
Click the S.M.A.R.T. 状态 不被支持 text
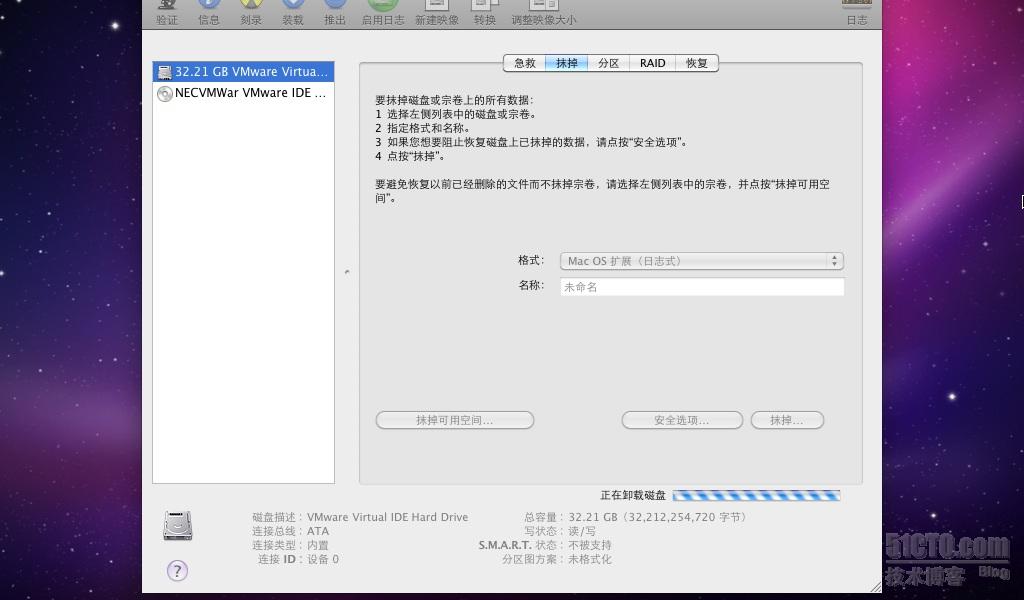pyautogui.click(x=545, y=545)
